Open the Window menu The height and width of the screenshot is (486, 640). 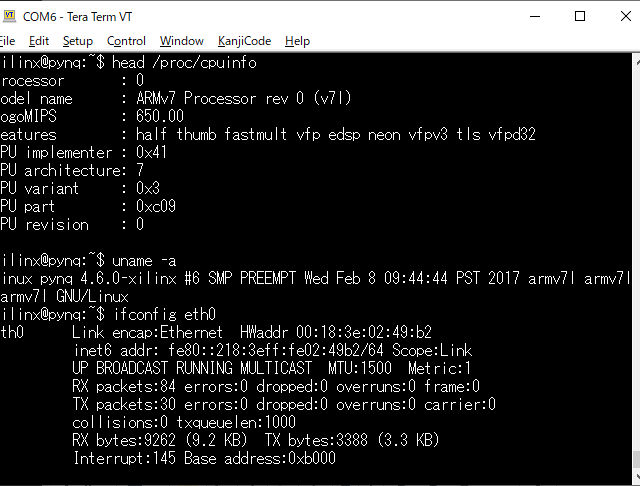tap(181, 41)
